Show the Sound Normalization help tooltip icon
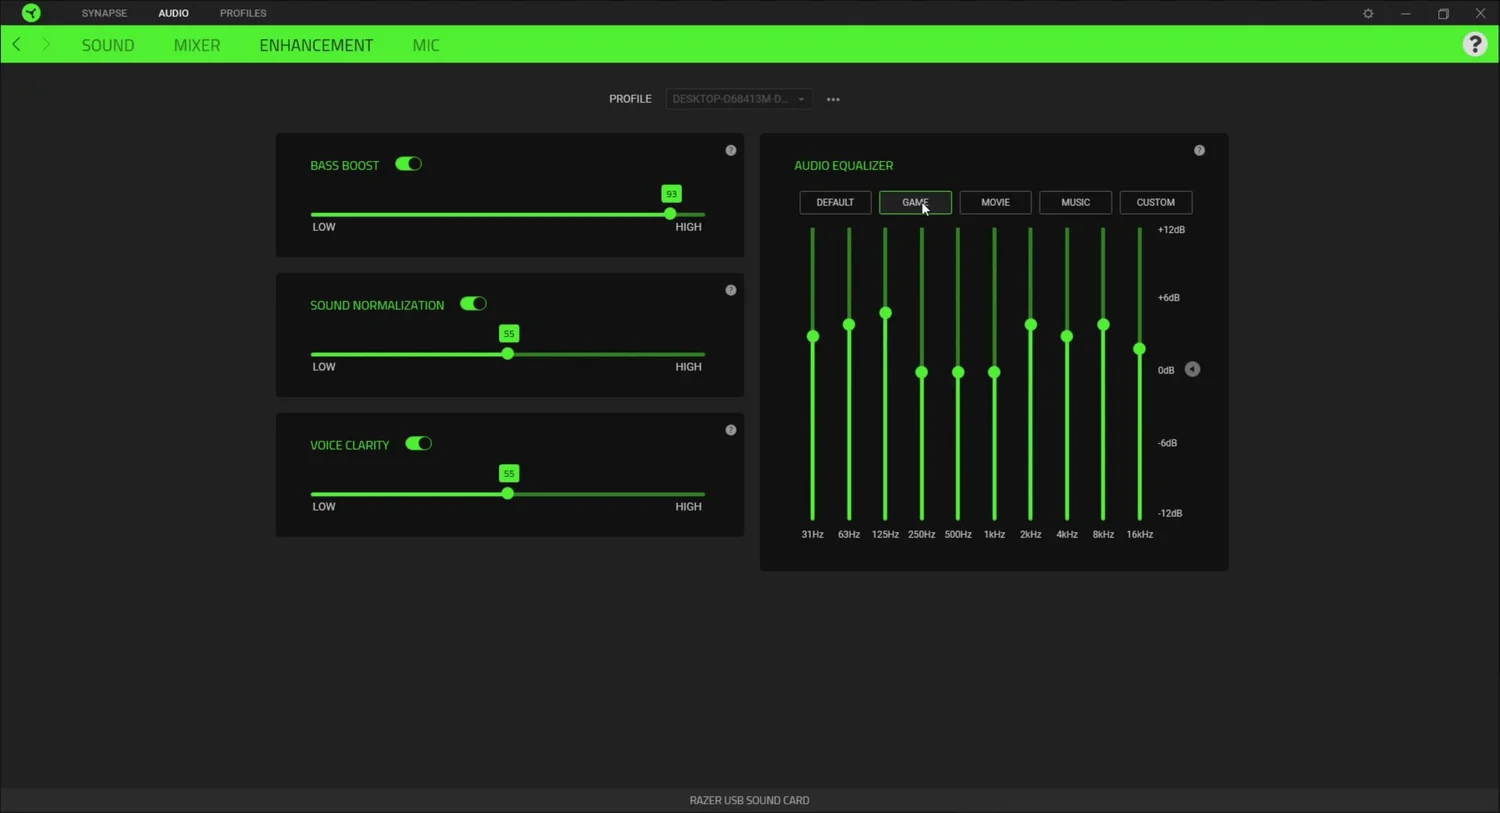Image resolution: width=1500 pixels, height=813 pixels. point(731,290)
